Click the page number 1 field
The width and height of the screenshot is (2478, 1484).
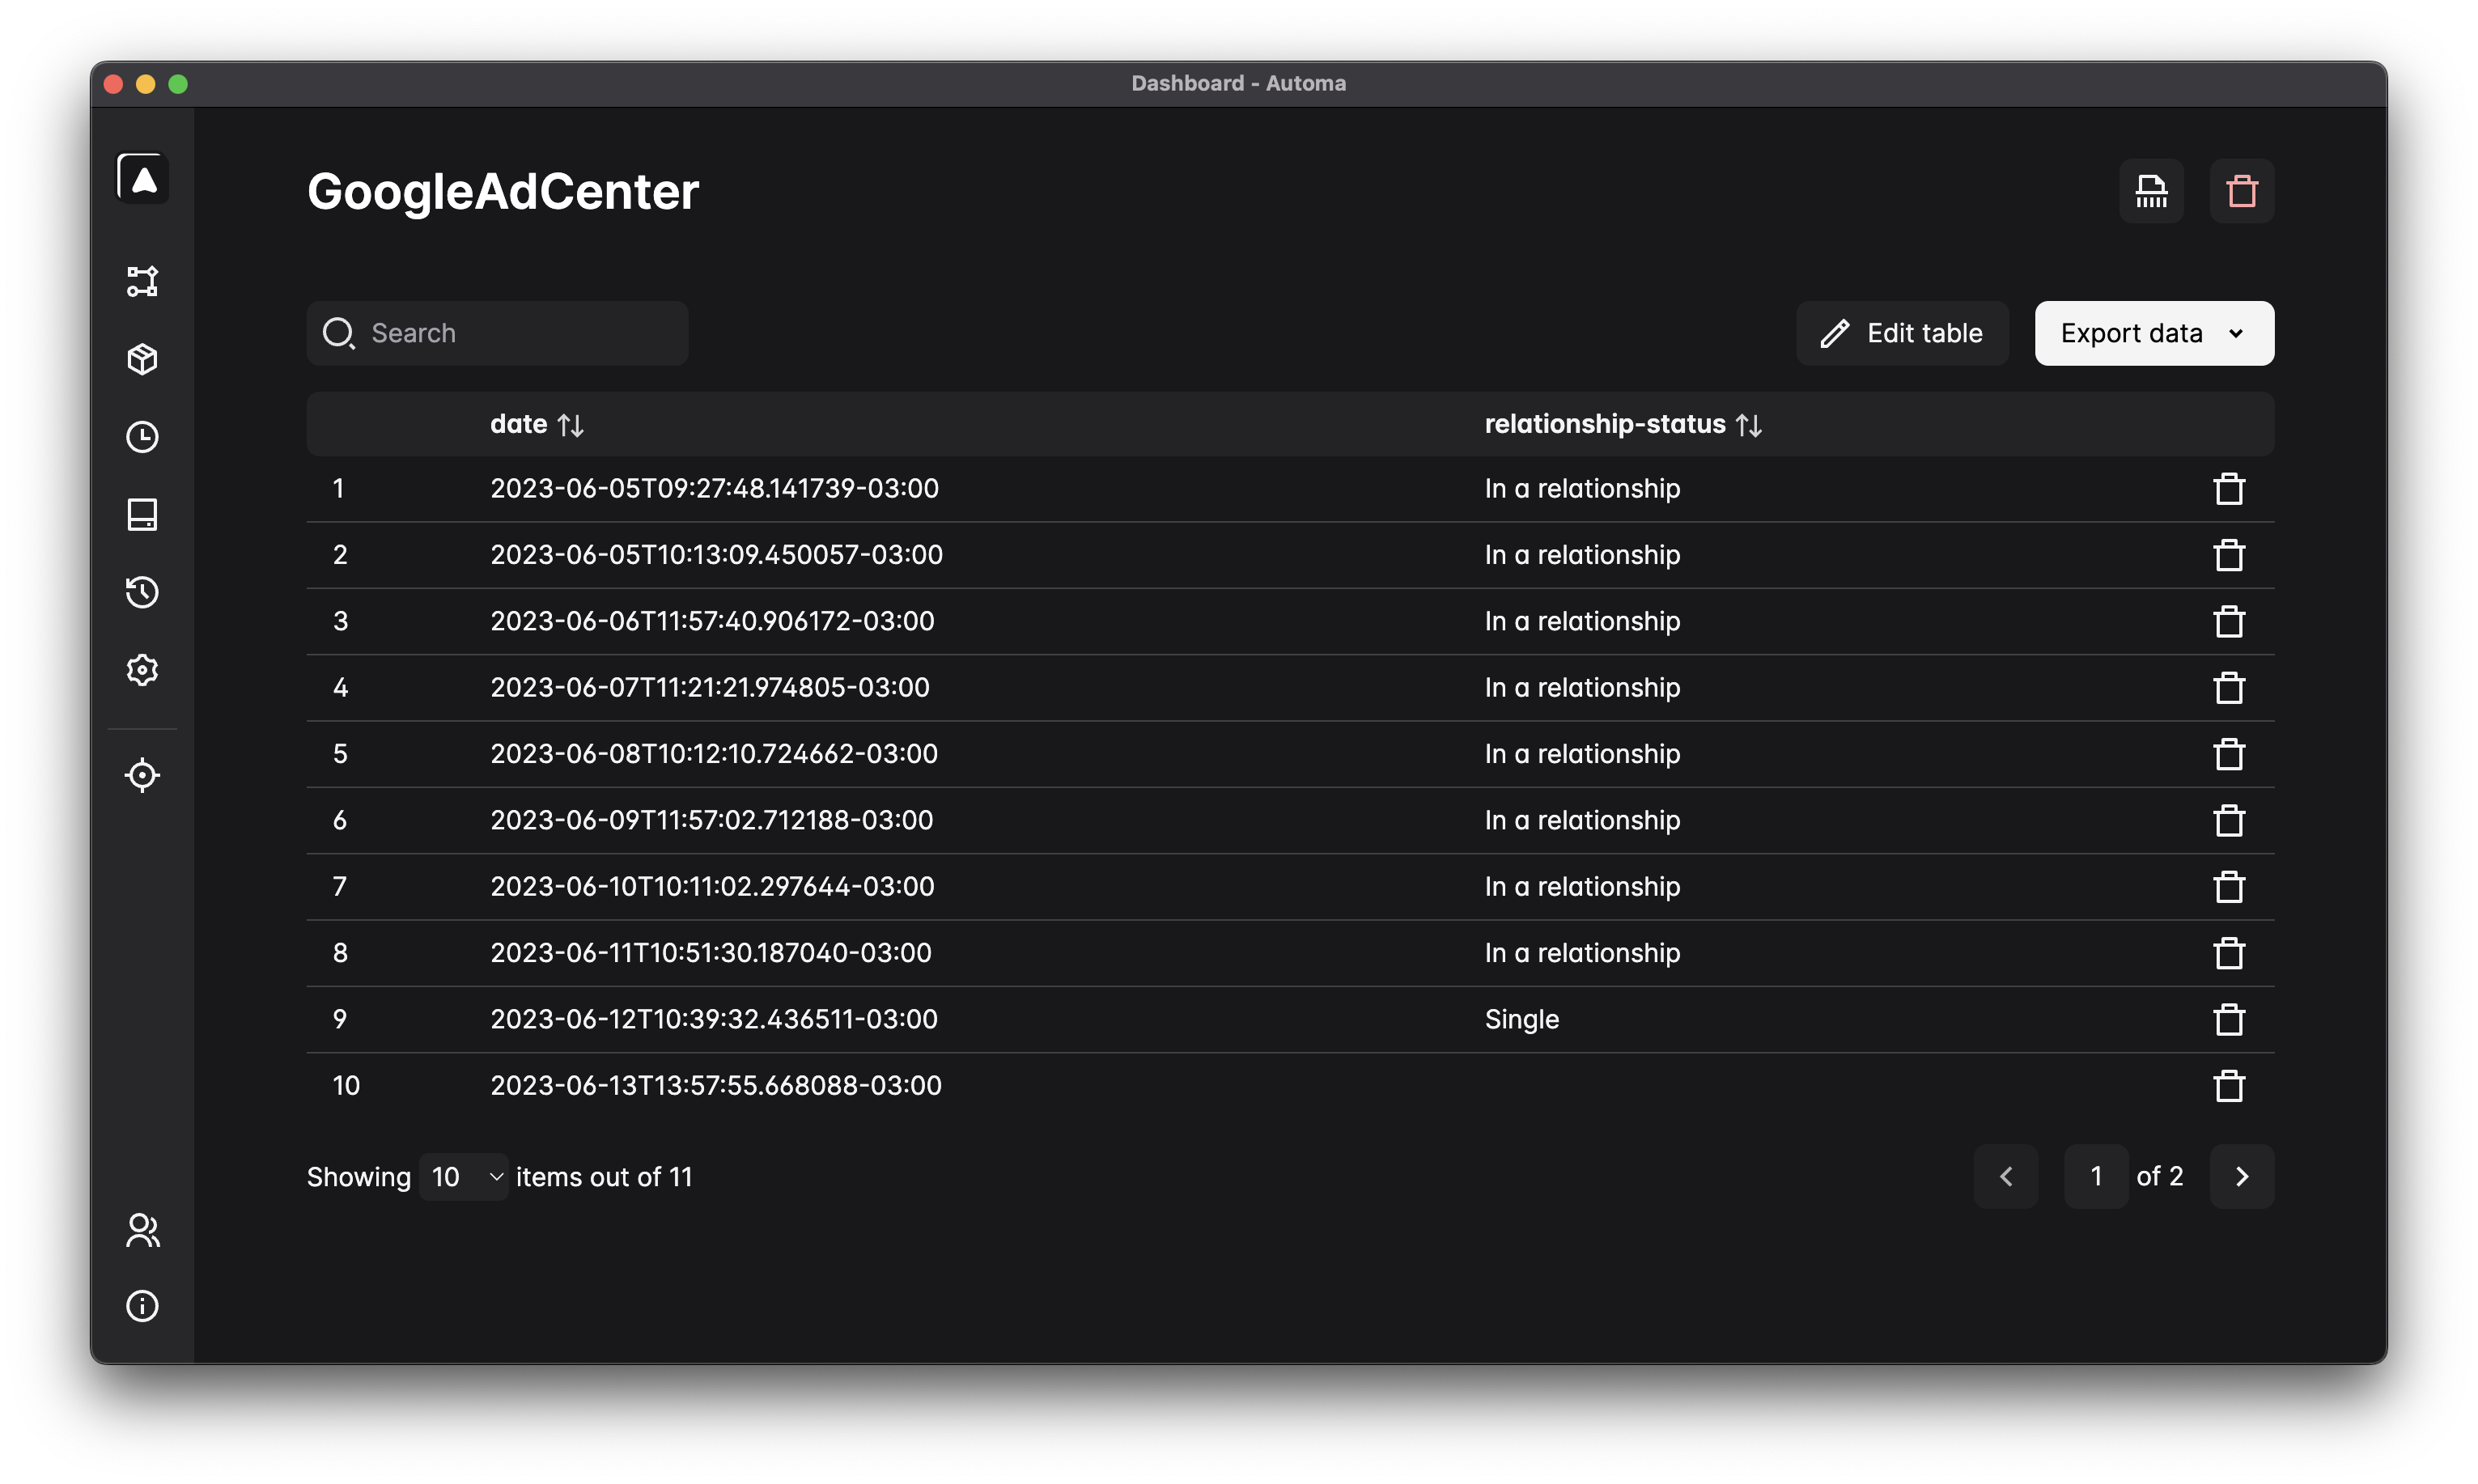[2096, 1176]
